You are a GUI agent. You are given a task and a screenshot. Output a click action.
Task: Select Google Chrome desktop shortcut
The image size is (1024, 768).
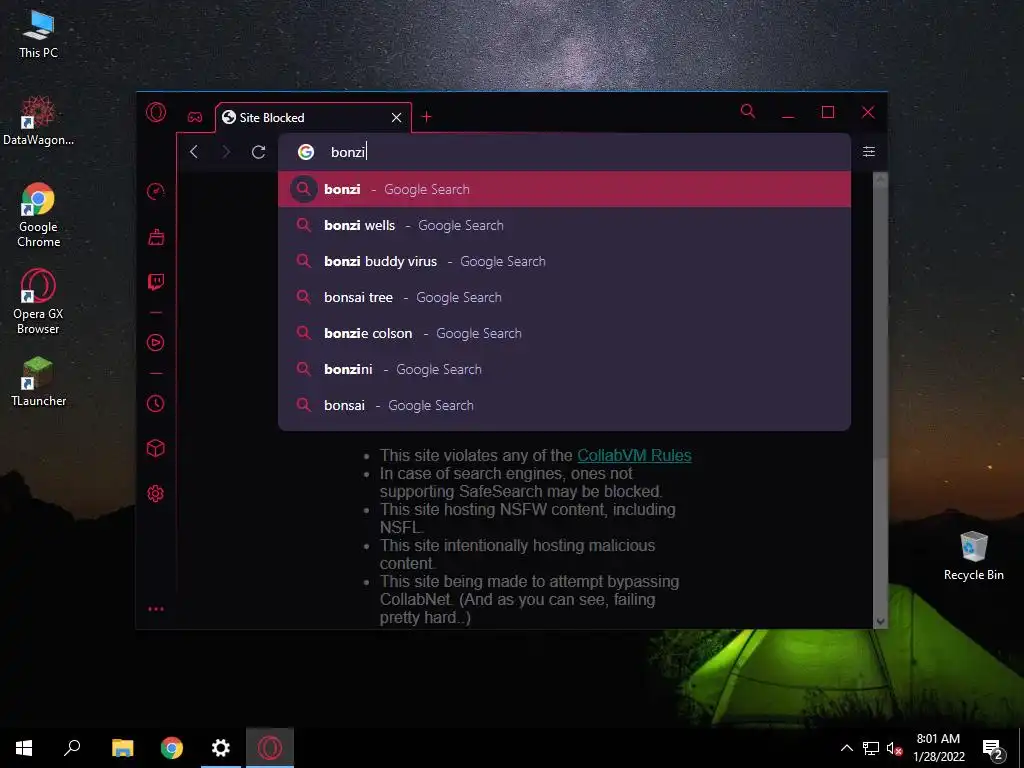[38, 216]
